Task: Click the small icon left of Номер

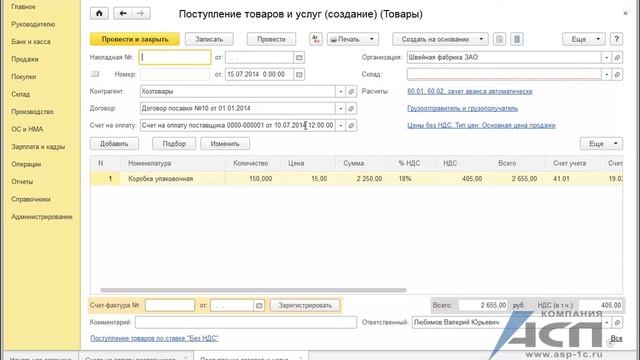Action: click(95, 74)
